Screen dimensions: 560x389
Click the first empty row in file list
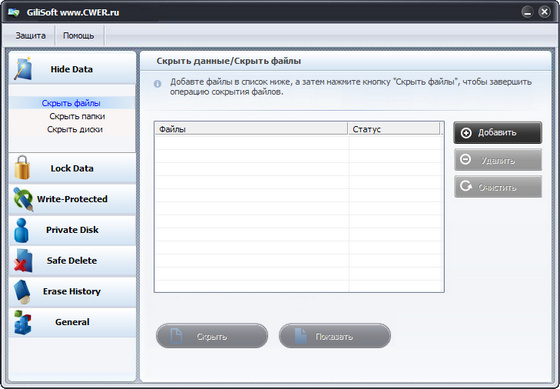pos(299,143)
